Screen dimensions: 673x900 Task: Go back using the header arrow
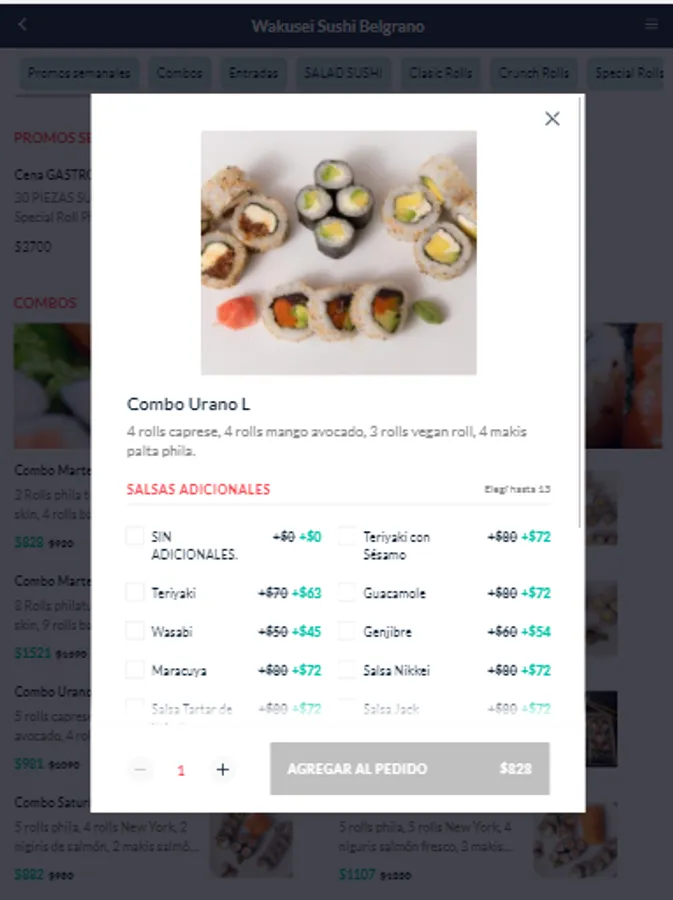coord(22,24)
